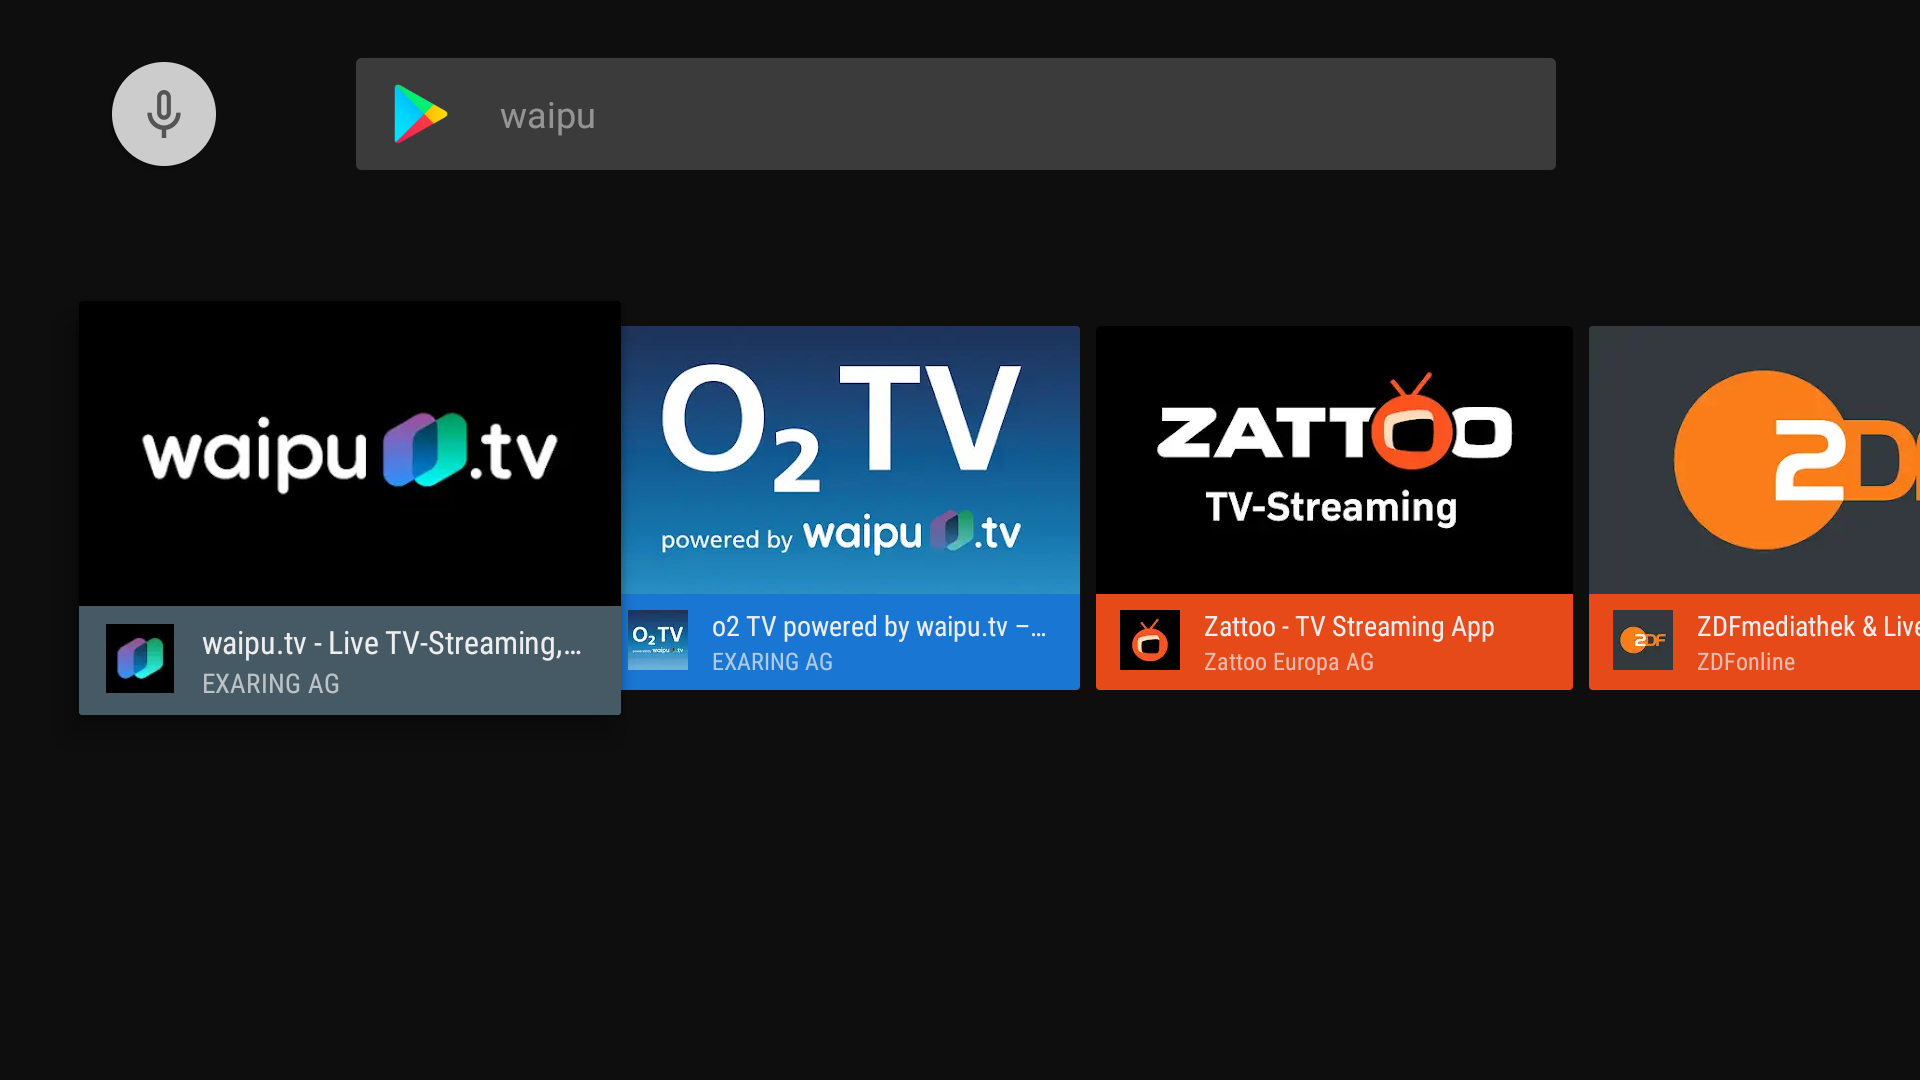Focus the search field containing 'waipu'
Screen dimensions: 1920x1080
955,114
